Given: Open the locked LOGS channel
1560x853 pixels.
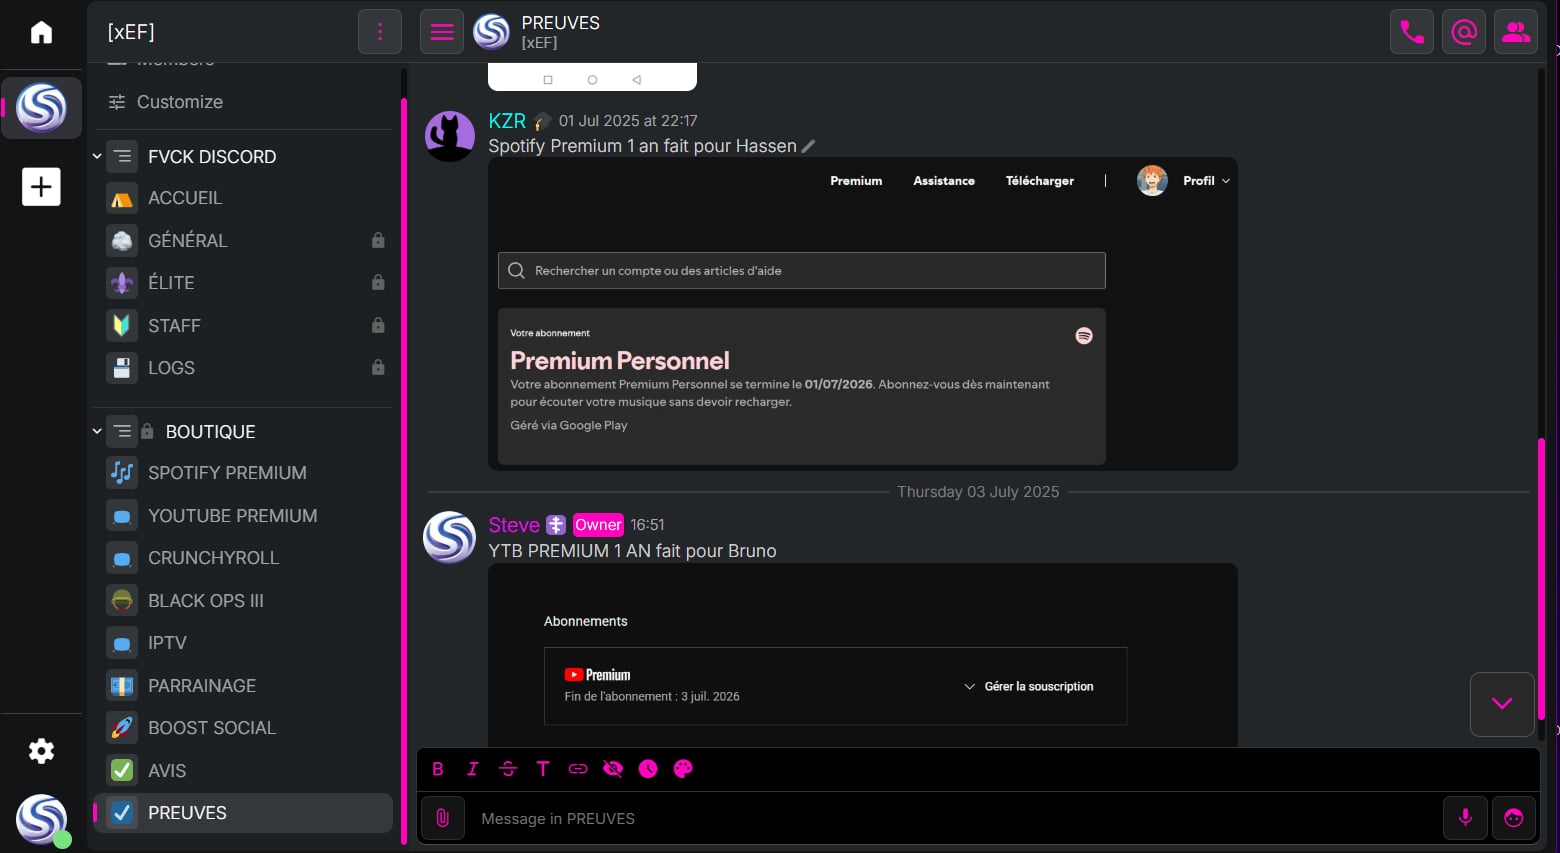Looking at the screenshot, I should (x=243, y=368).
